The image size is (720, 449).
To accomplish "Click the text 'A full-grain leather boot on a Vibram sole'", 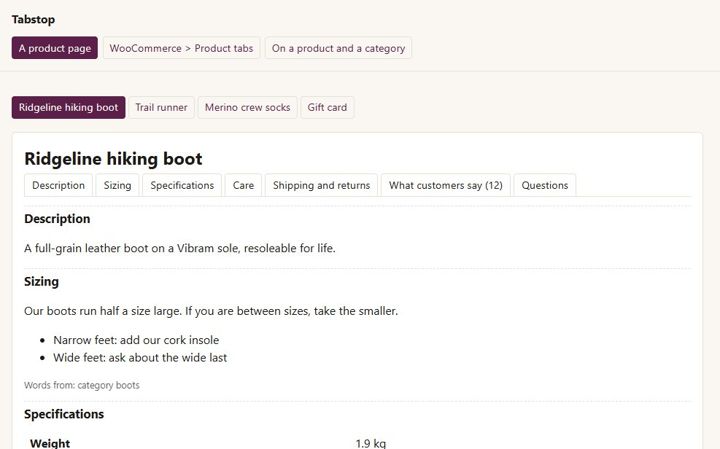I will pos(132,248).
